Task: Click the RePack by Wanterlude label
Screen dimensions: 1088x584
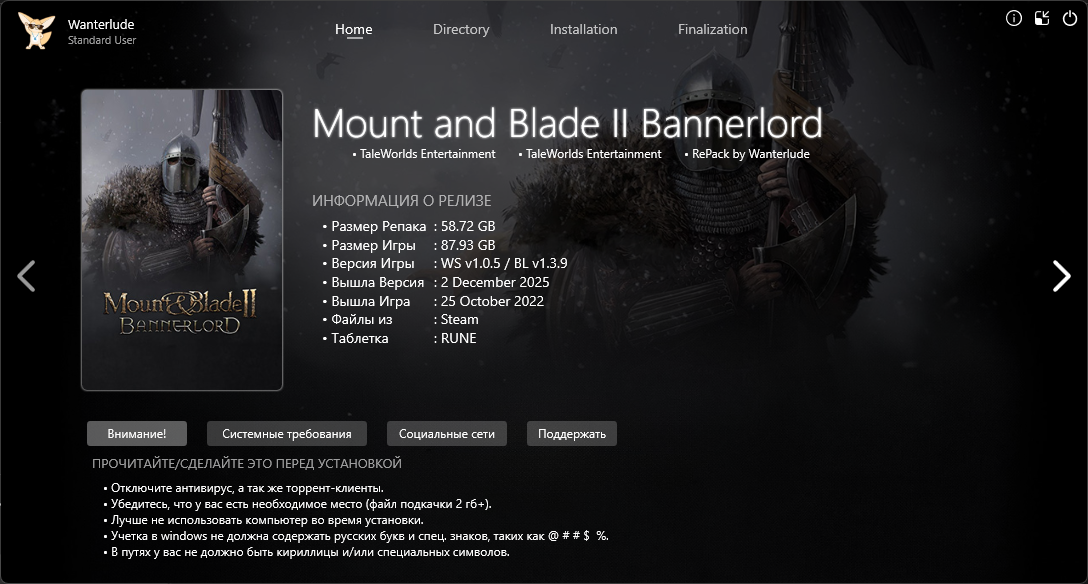Action: click(751, 154)
